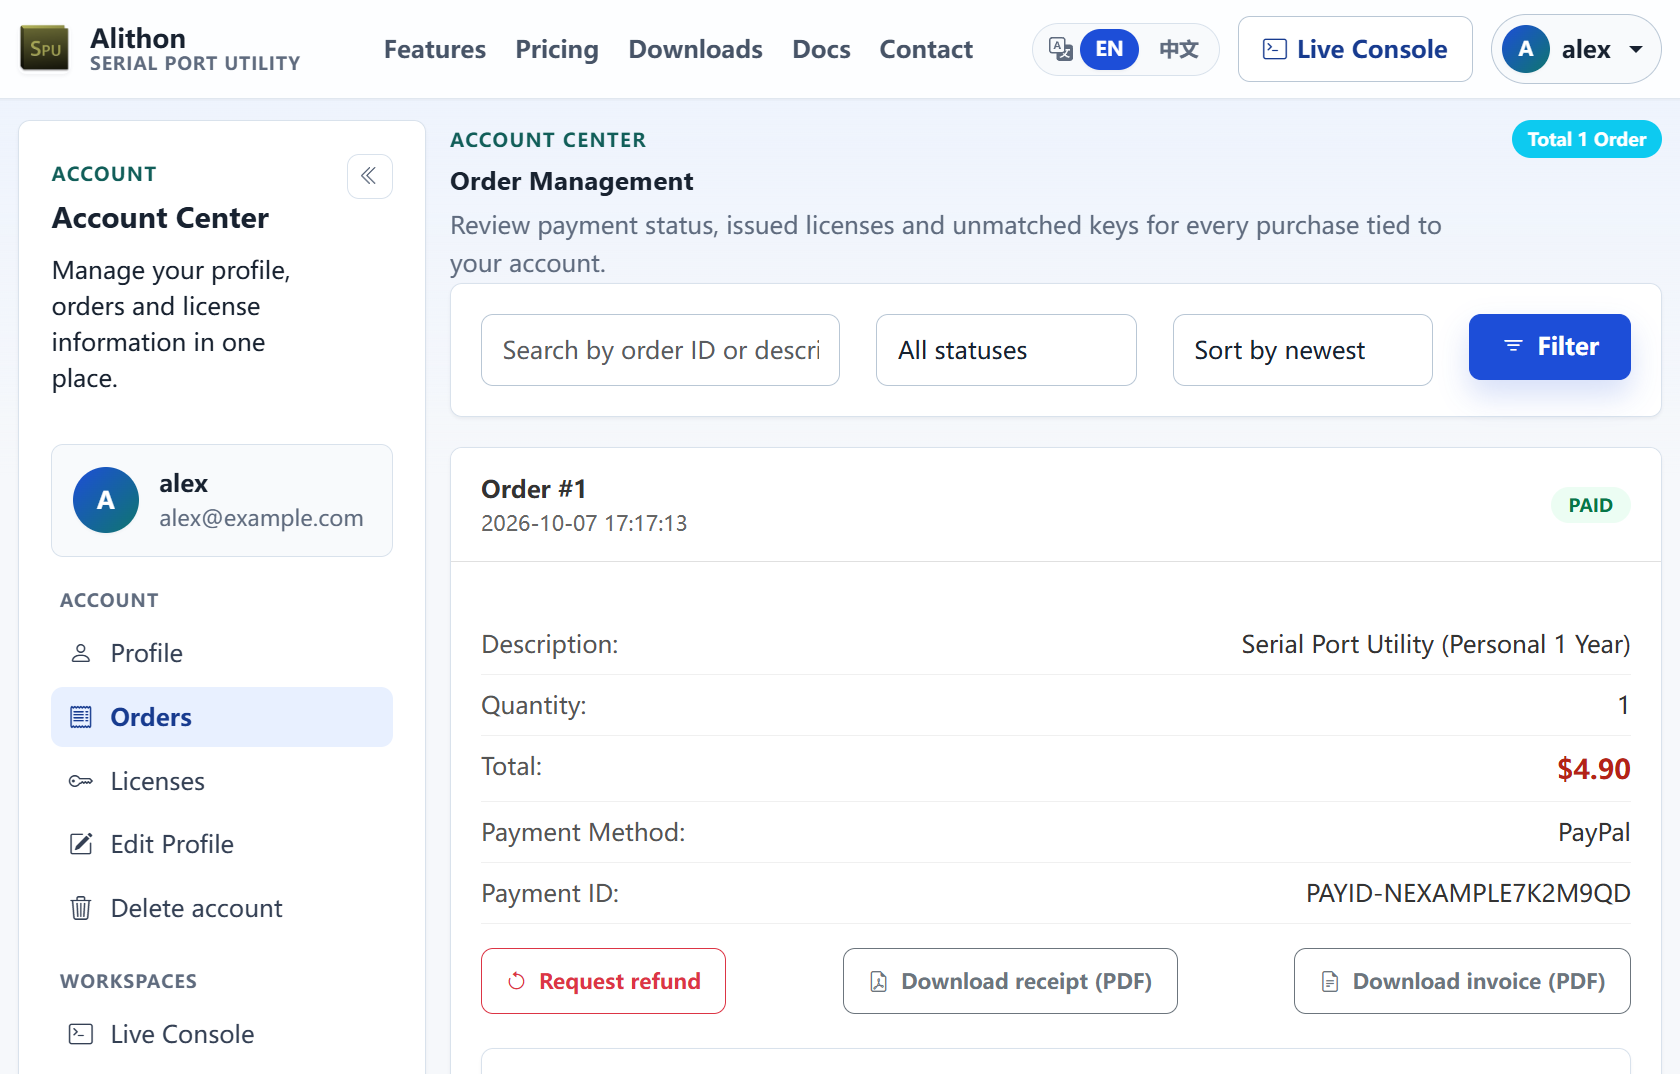Screen dimensions: 1680x1074
Task: Collapse the Account sidebar panel
Action: [369, 176]
